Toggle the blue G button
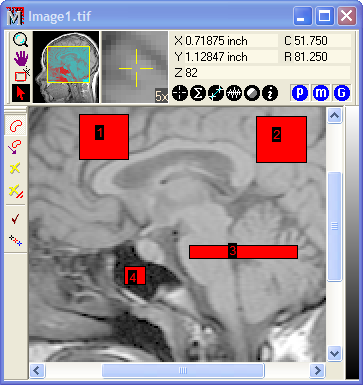Image resolution: width=363 pixels, height=385 pixels. tap(342, 93)
